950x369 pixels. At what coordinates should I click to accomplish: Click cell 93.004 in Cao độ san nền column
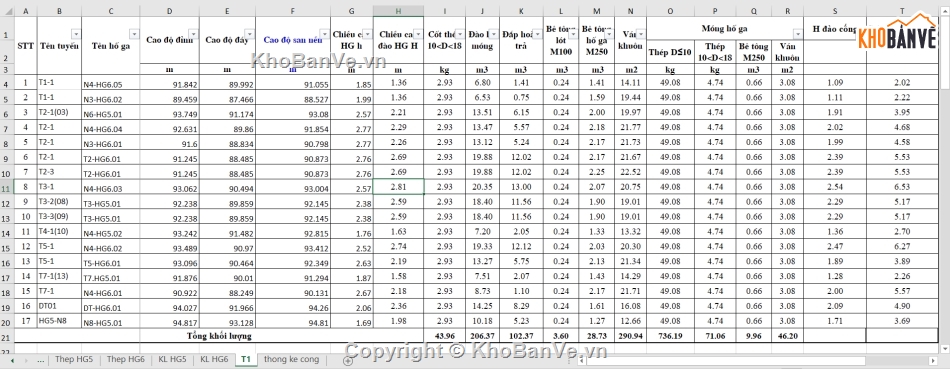pyautogui.click(x=293, y=187)
